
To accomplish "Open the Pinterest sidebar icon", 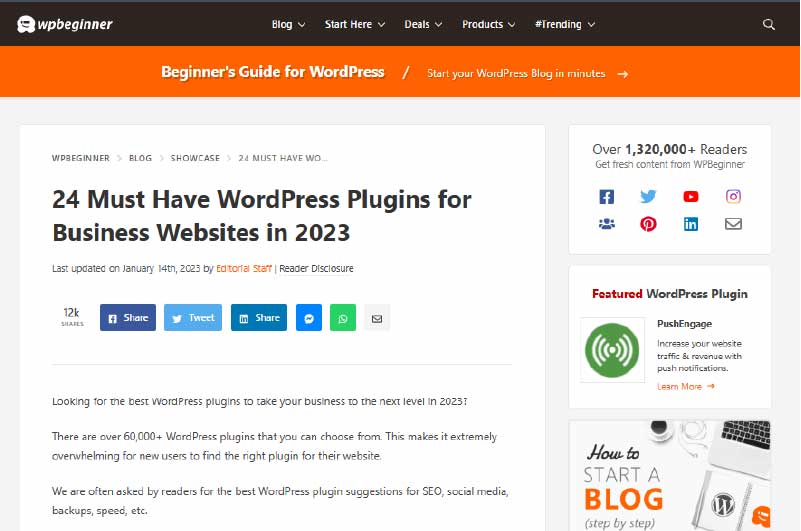I will coord(648,224).
